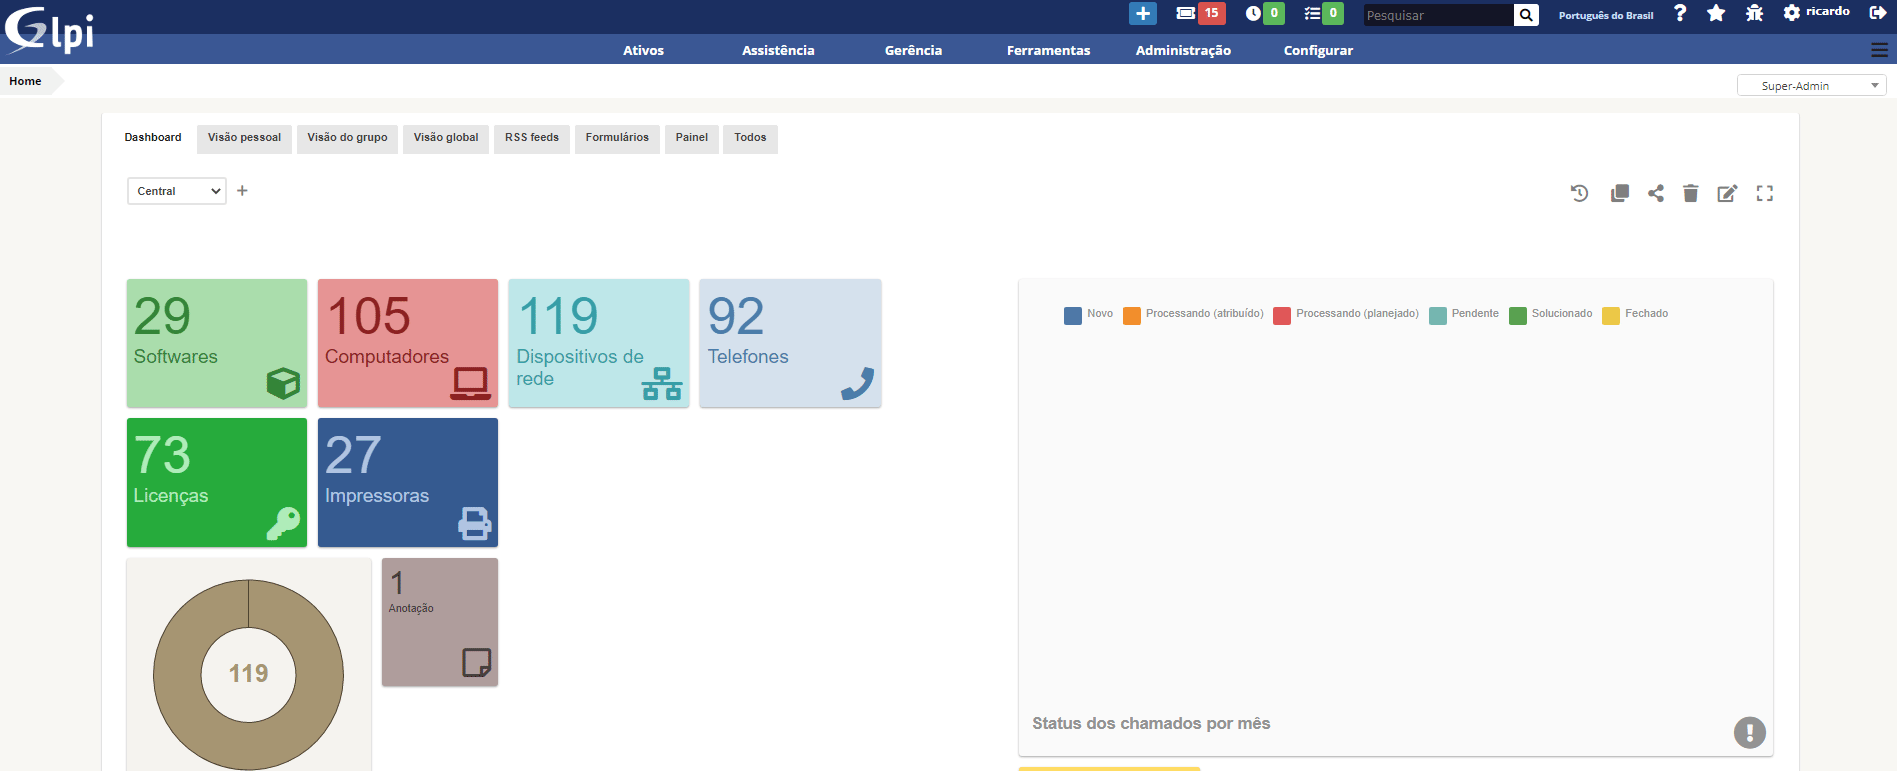The width and height of the screenshot is (1897, 771).
Task: Click Processando (atribuído) orange legend swatch
Action: coord(1132,315)
